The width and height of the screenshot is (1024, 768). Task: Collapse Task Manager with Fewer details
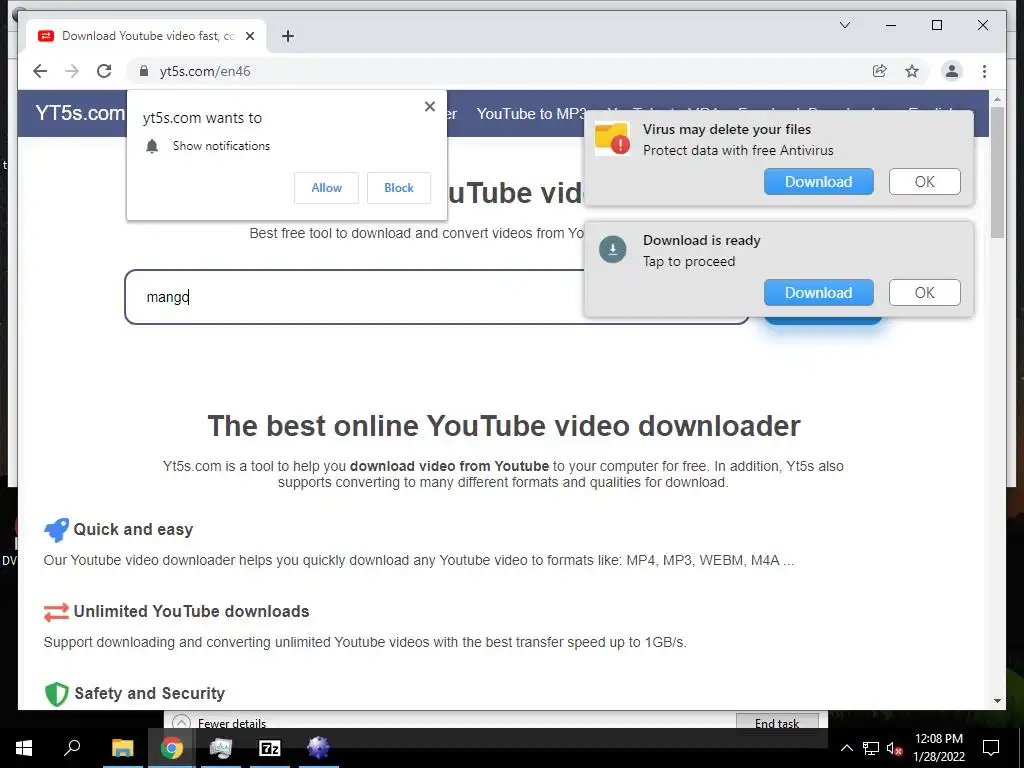point(219,723)
